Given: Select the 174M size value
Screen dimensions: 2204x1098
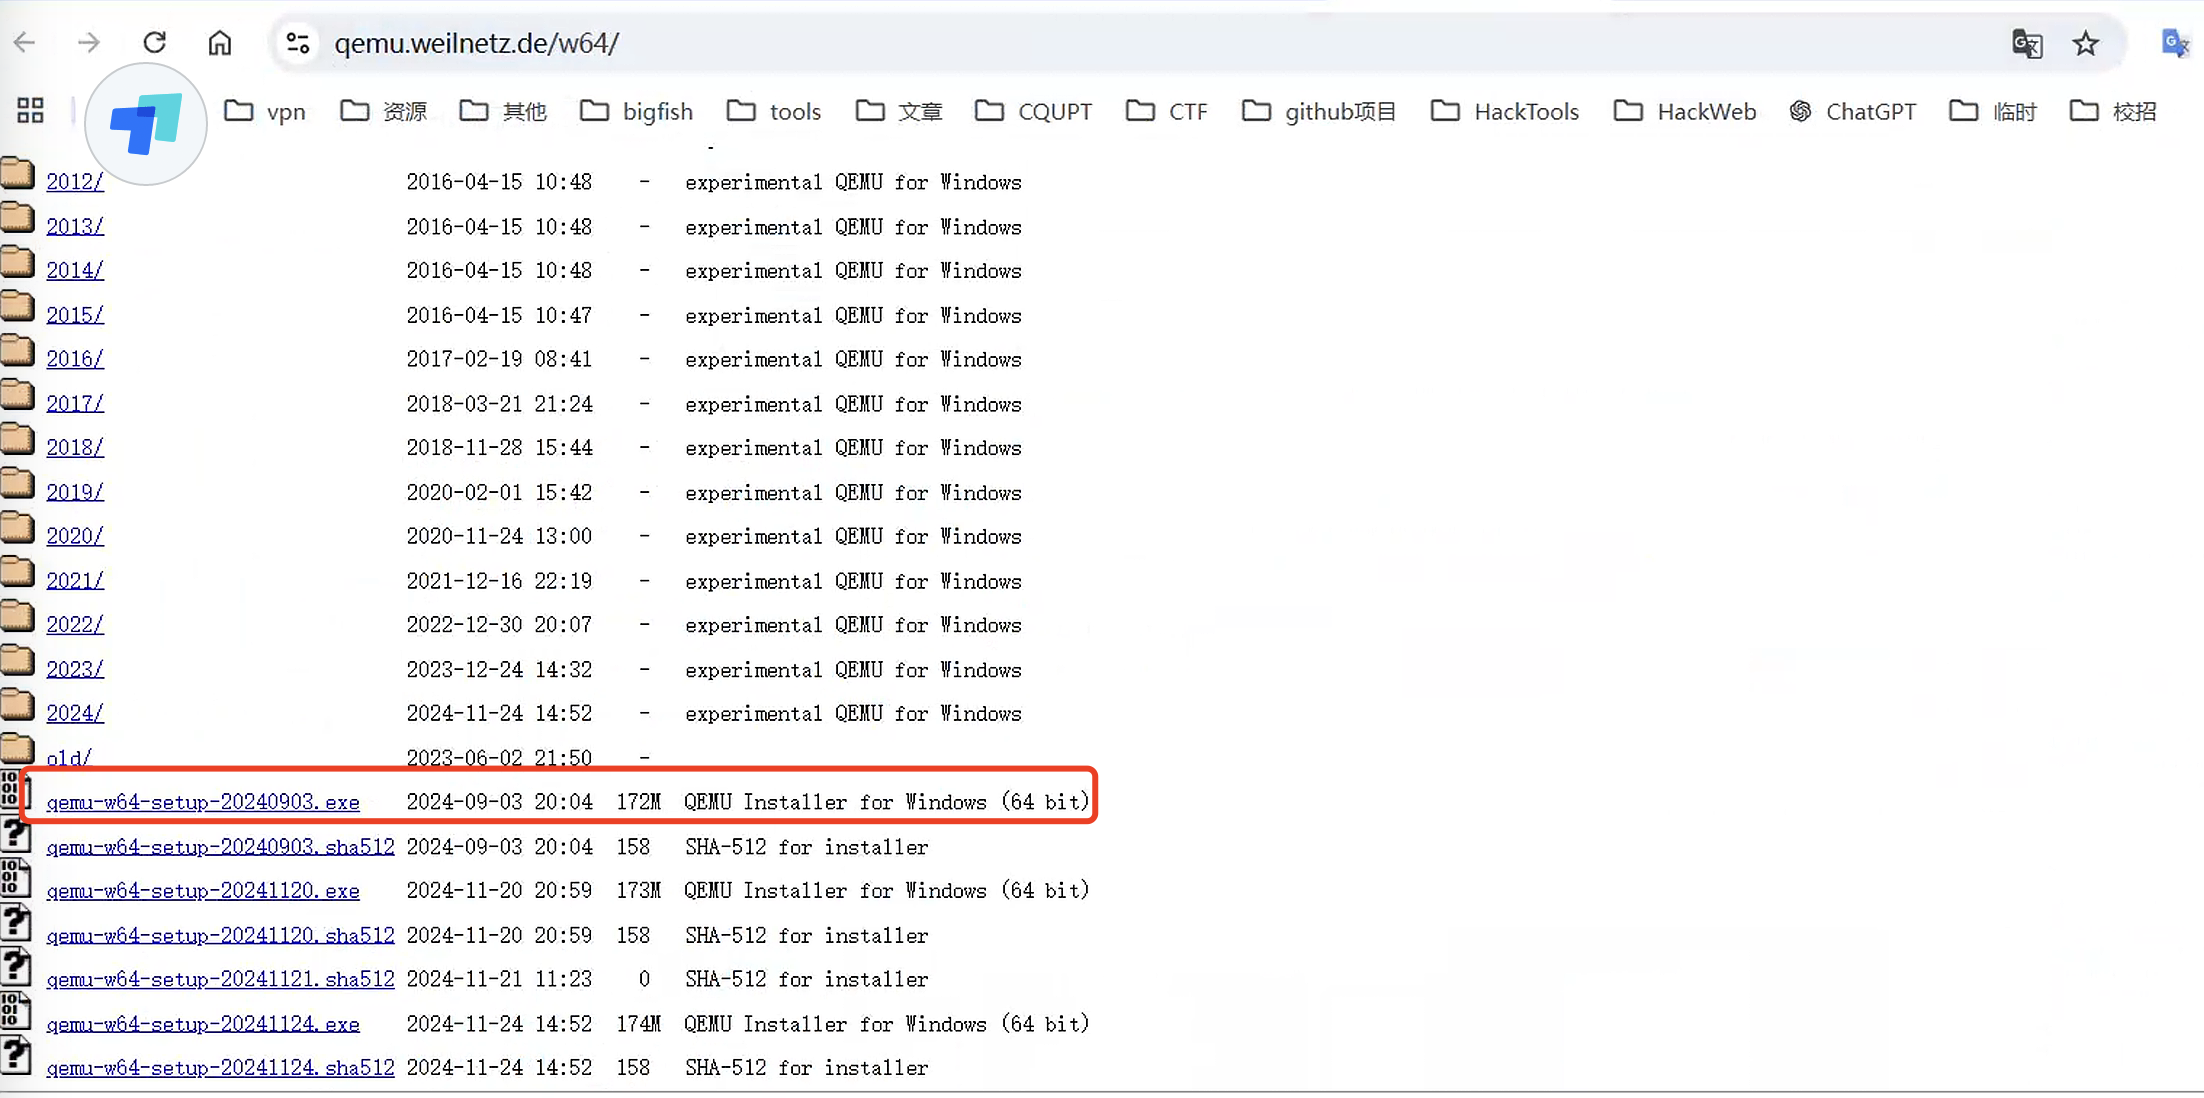Looking at the screenshot, I should pos(638,1024).
